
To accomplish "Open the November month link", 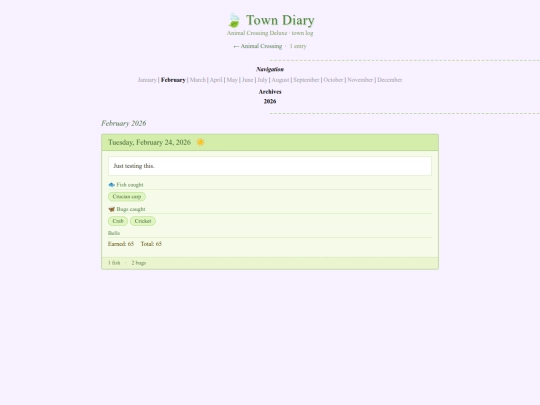I will pos(360,80).
